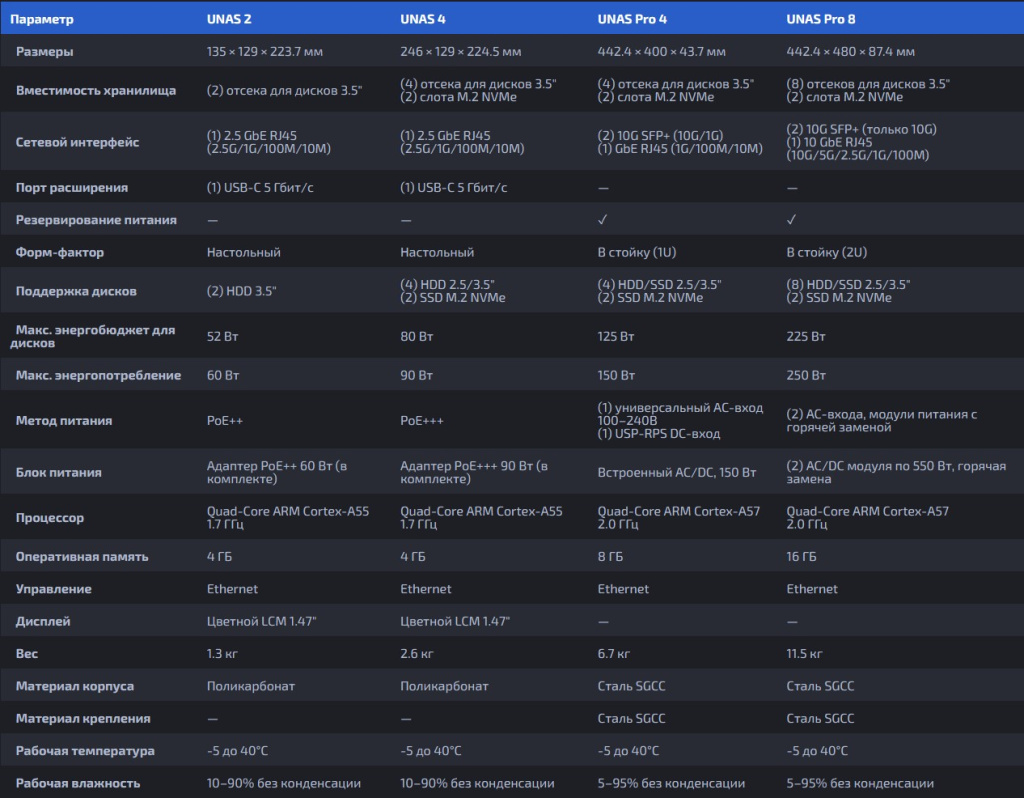1024x798 pixels.
Task: Click the "Сетевой интерфейс" row label
Action: pos(77,142)
